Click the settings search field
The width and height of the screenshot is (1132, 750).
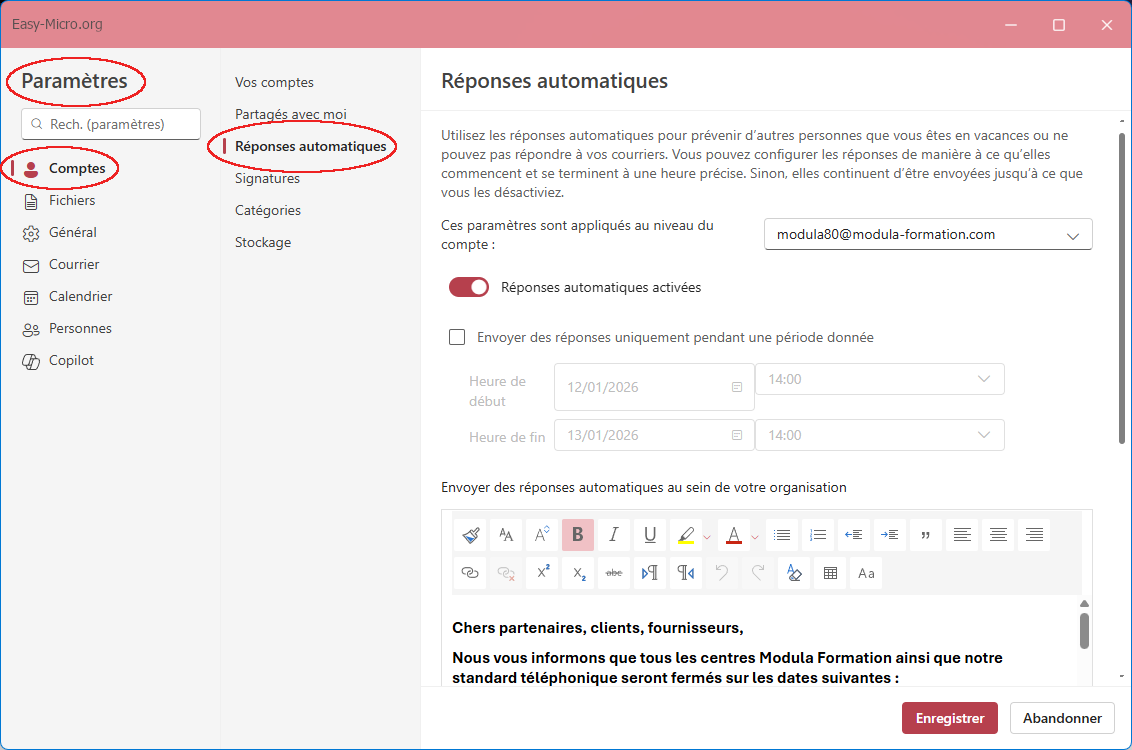111,124
